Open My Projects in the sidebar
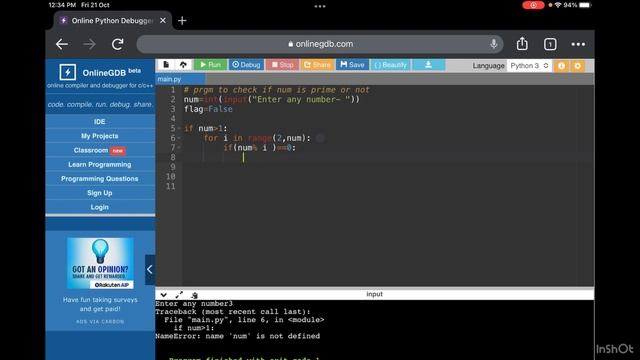Screen dimensions: 640x360 point(100,136)
